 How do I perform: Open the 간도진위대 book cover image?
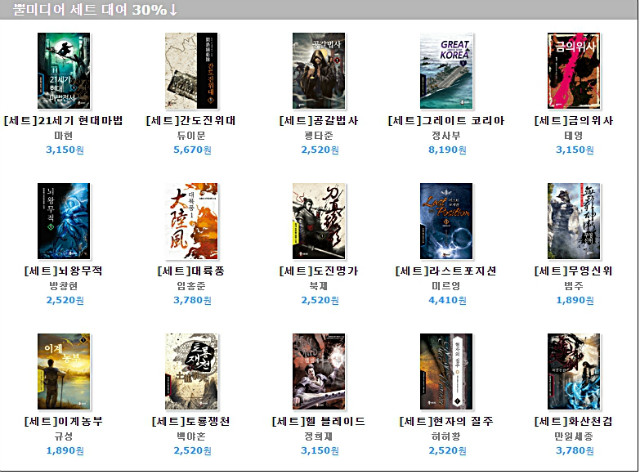point(191,71)
